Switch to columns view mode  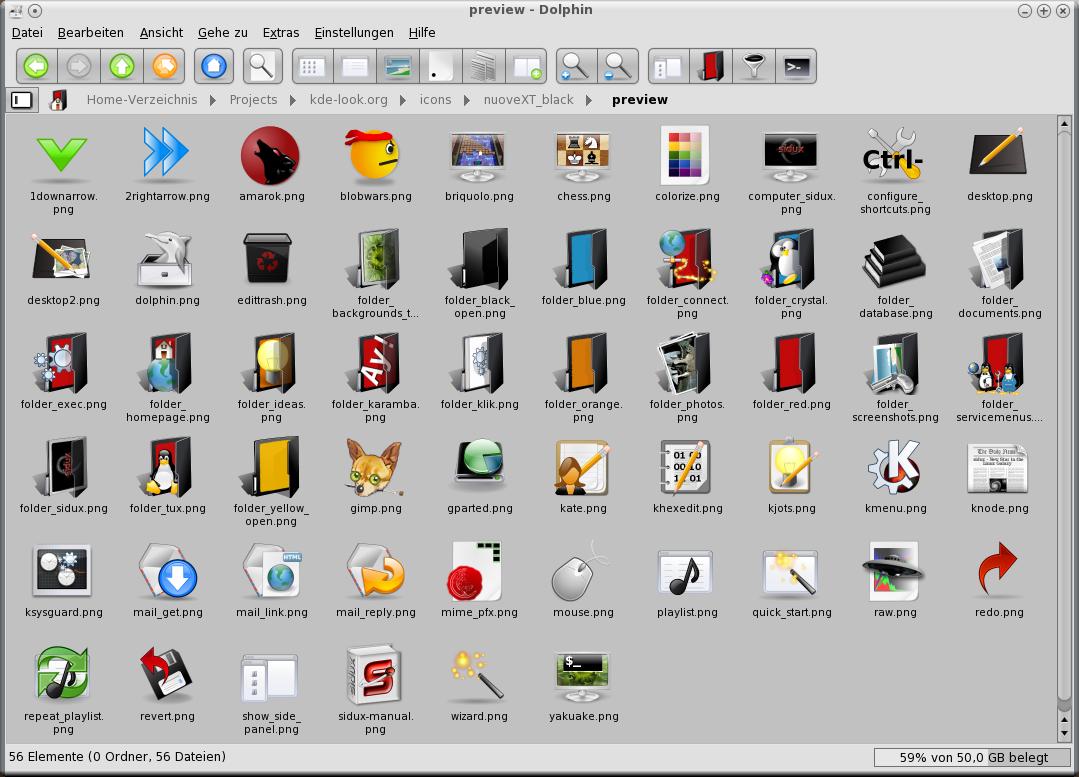[483, 66]
